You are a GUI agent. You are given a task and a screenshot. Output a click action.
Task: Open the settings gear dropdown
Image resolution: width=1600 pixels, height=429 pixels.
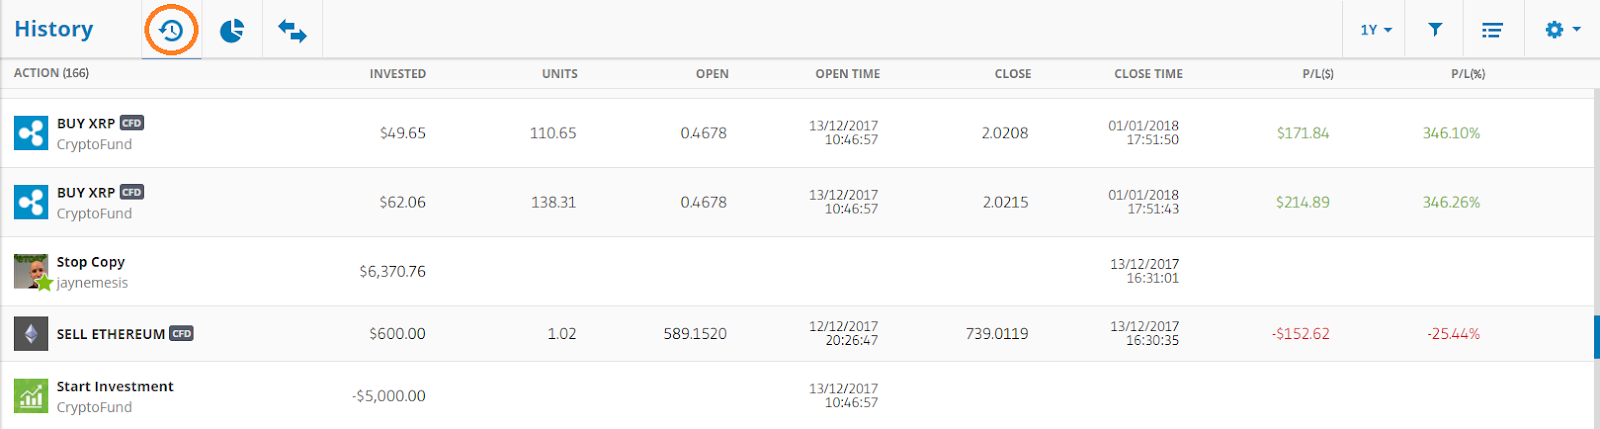tap(1562, 29)
